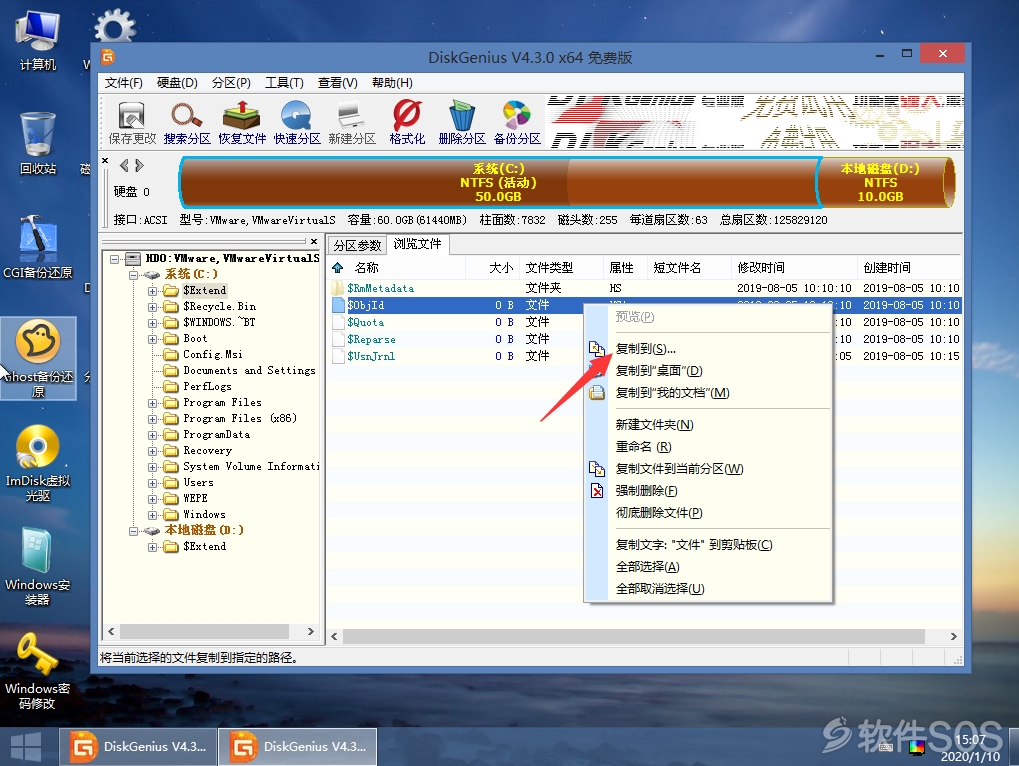Choose 重命名(R) in context menu

coord(708,447)
